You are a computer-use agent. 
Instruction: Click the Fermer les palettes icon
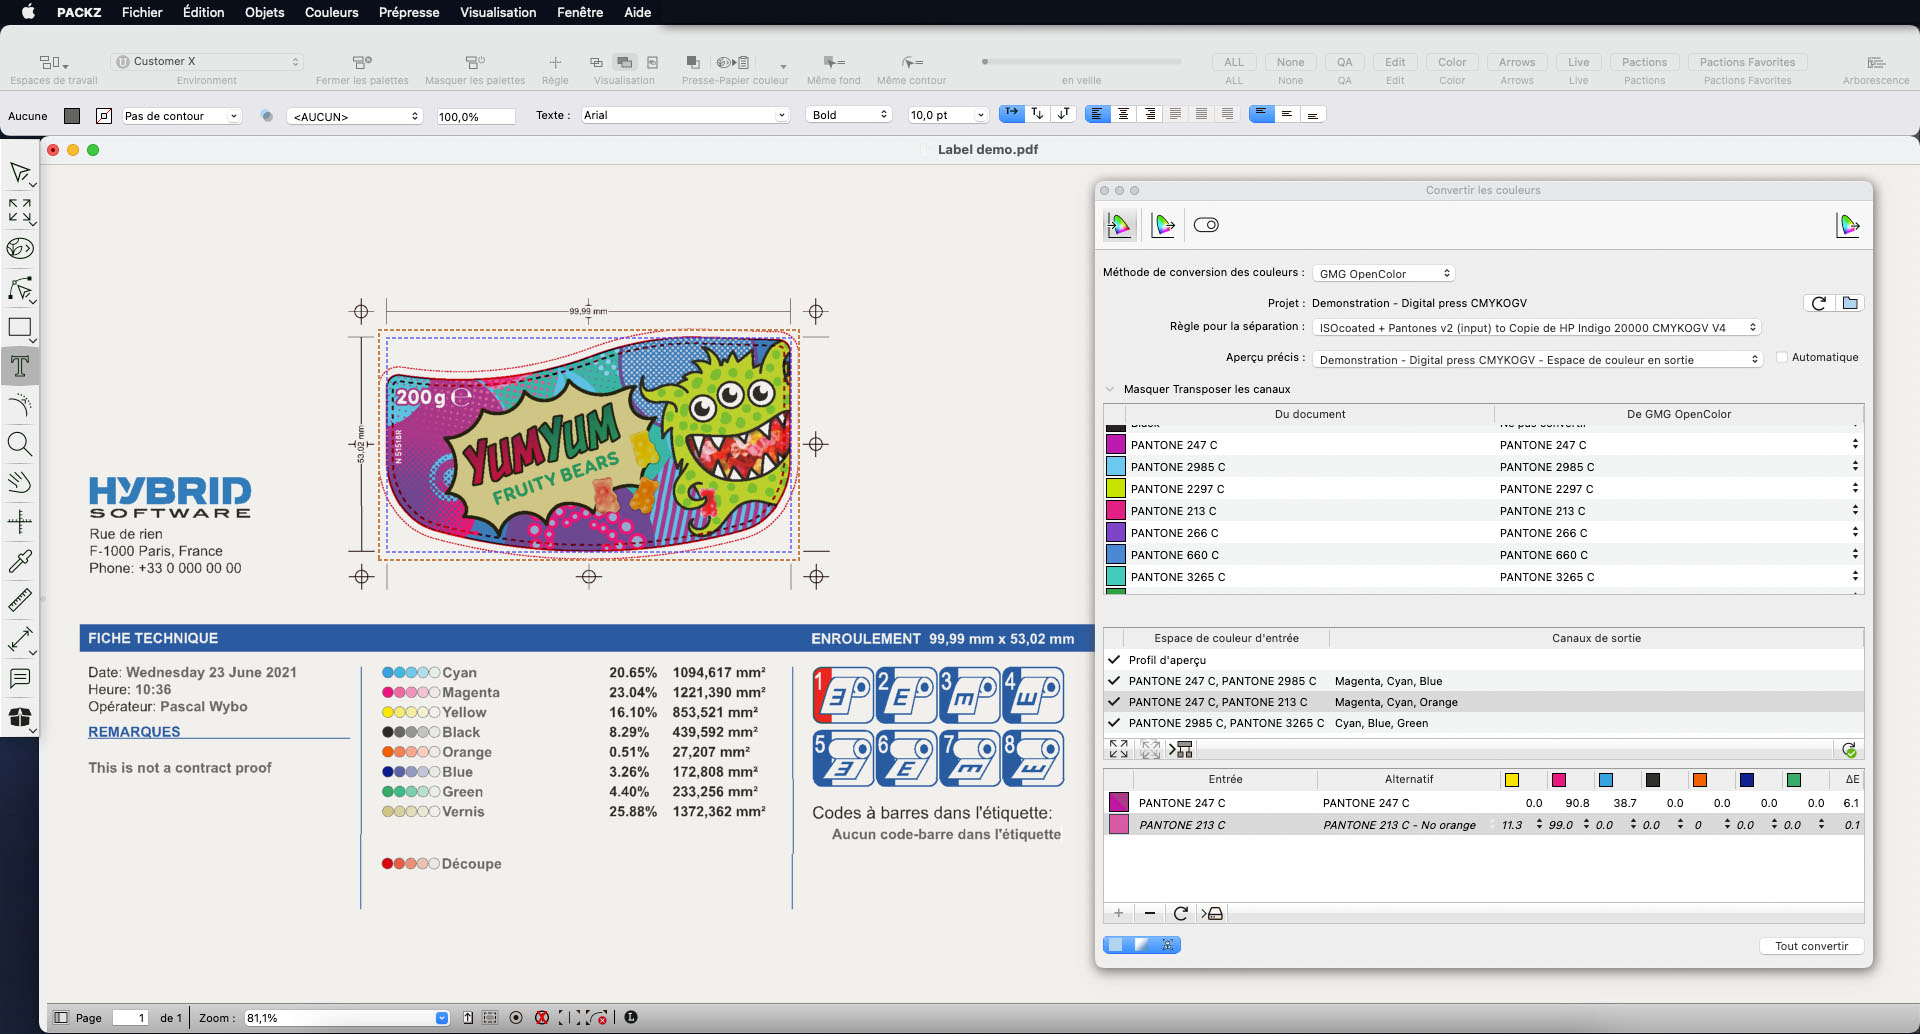tap(362, 62)
